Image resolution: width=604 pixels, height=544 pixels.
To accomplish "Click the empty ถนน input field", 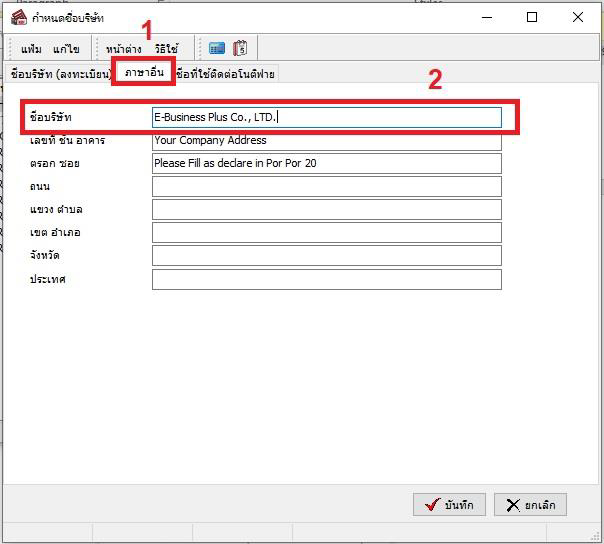I will 326,187.
